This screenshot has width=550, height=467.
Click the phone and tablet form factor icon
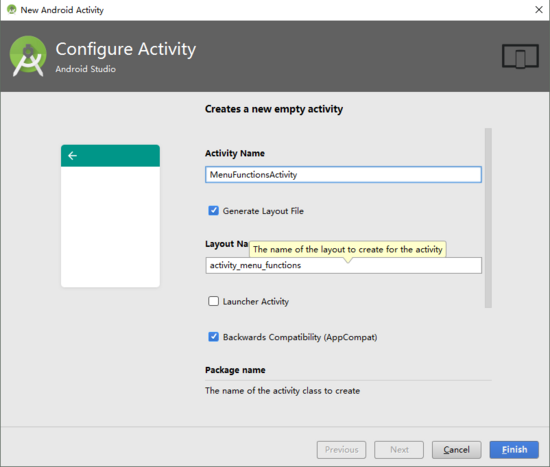click(x=520, y=56)
